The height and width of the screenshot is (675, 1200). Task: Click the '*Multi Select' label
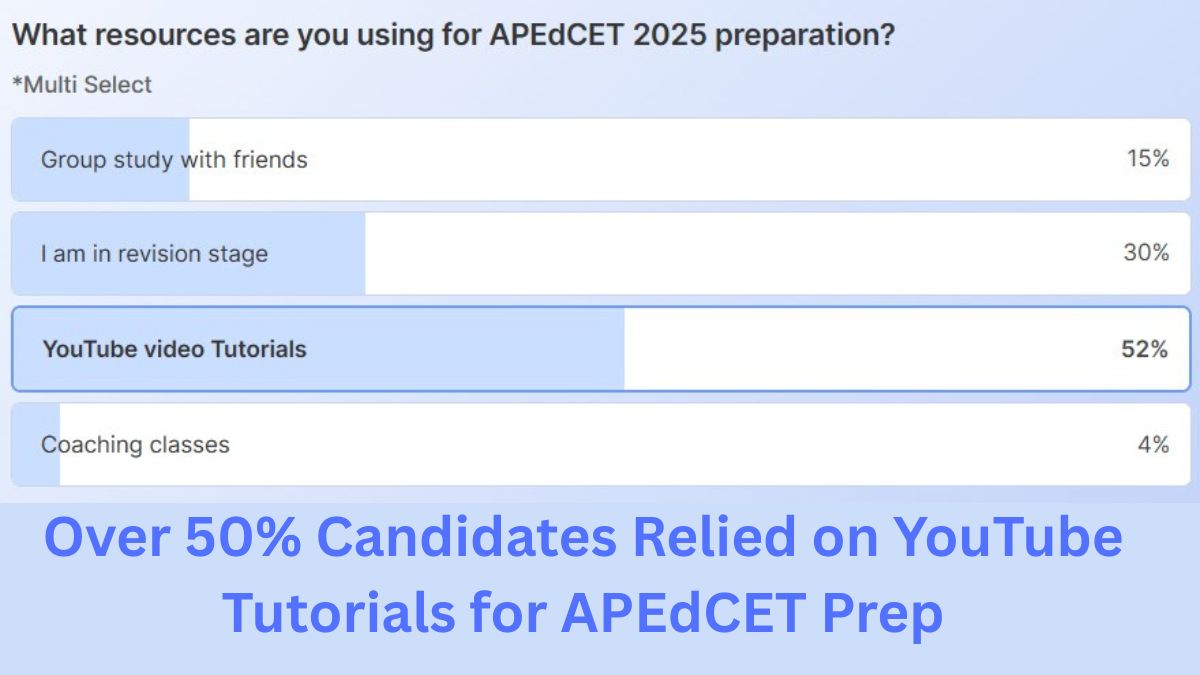(x=82, y=85)
